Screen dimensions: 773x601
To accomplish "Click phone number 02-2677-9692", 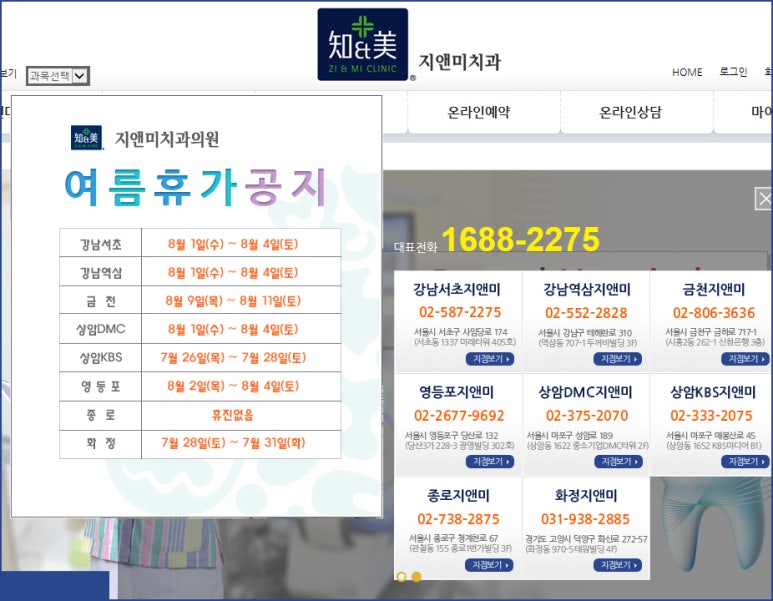I will point(459,416).
